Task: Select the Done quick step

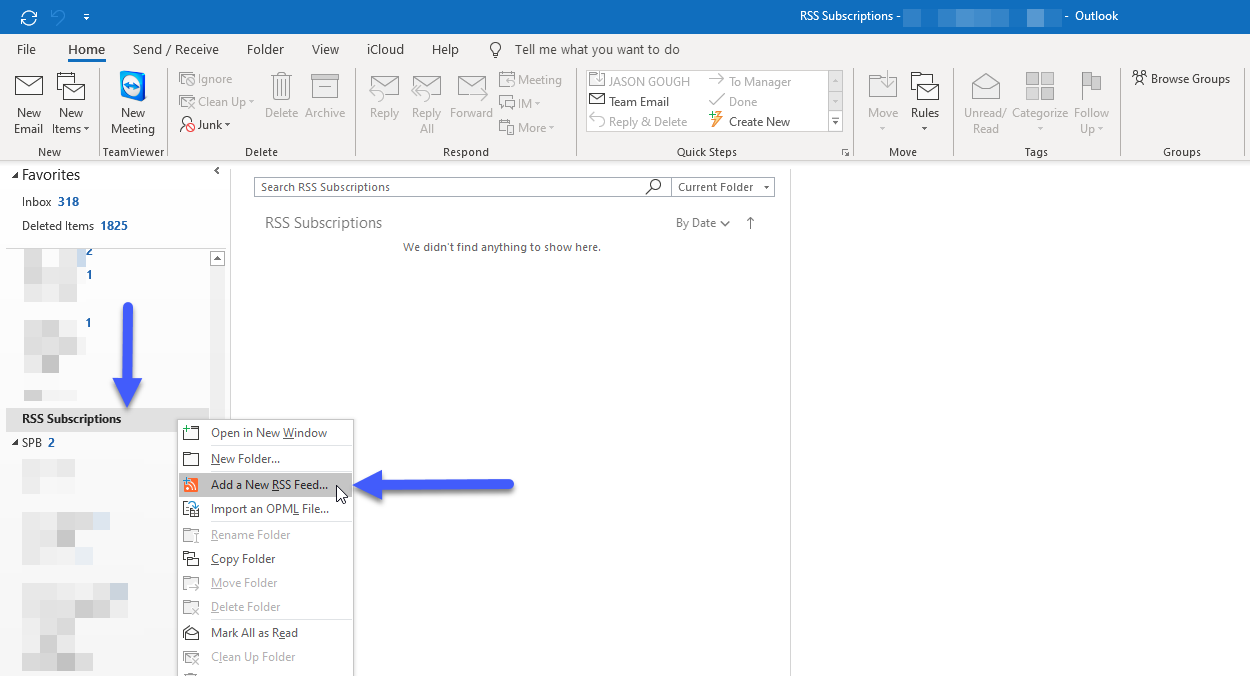Action: (733, 102)
